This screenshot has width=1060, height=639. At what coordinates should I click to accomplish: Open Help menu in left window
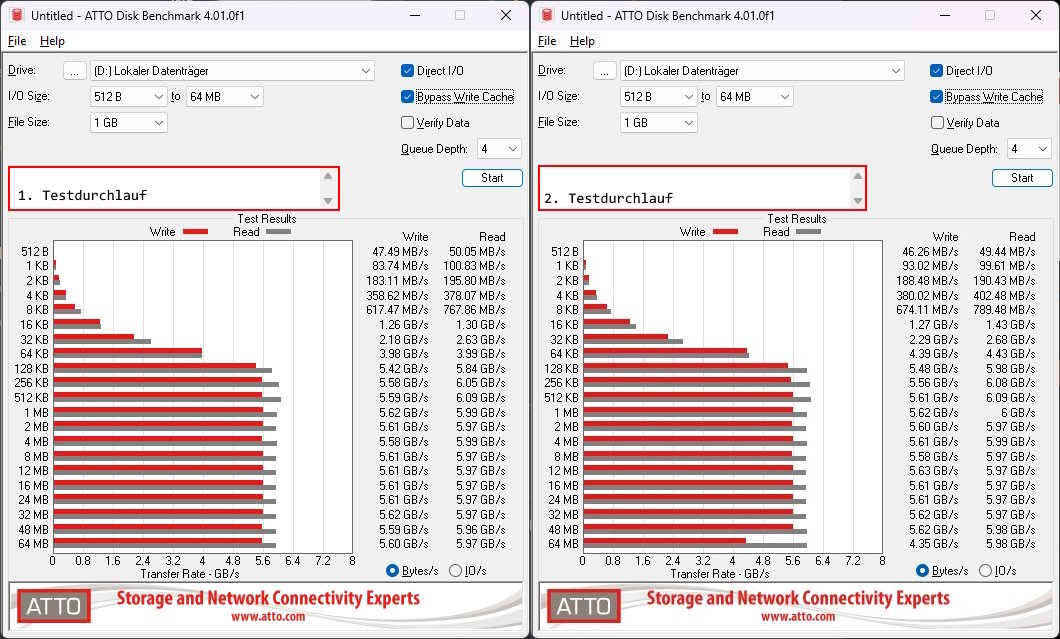pyautogui.click(x=52, y=41)
